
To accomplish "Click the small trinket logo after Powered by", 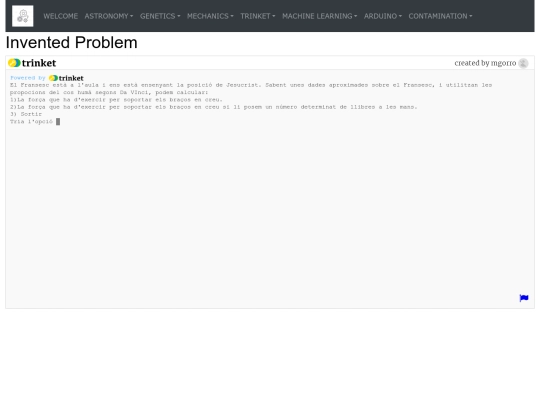I will 66,78.
